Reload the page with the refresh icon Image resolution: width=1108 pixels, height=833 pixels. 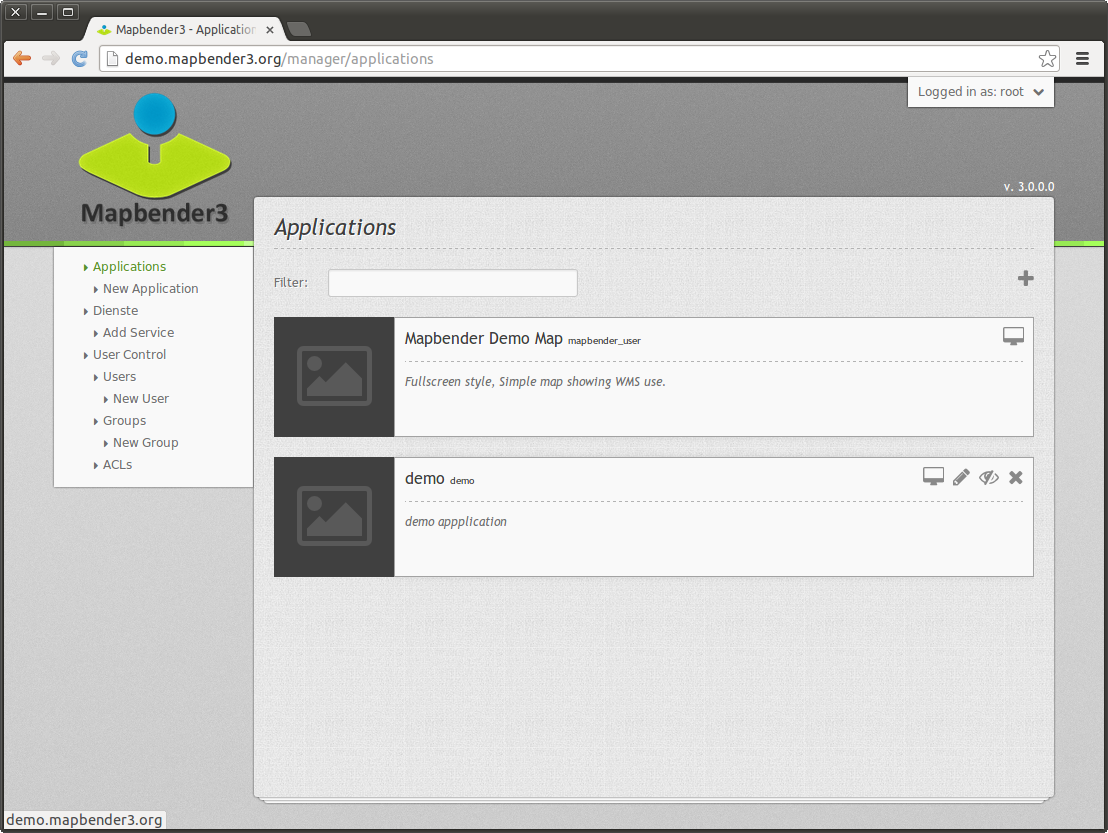80,59
